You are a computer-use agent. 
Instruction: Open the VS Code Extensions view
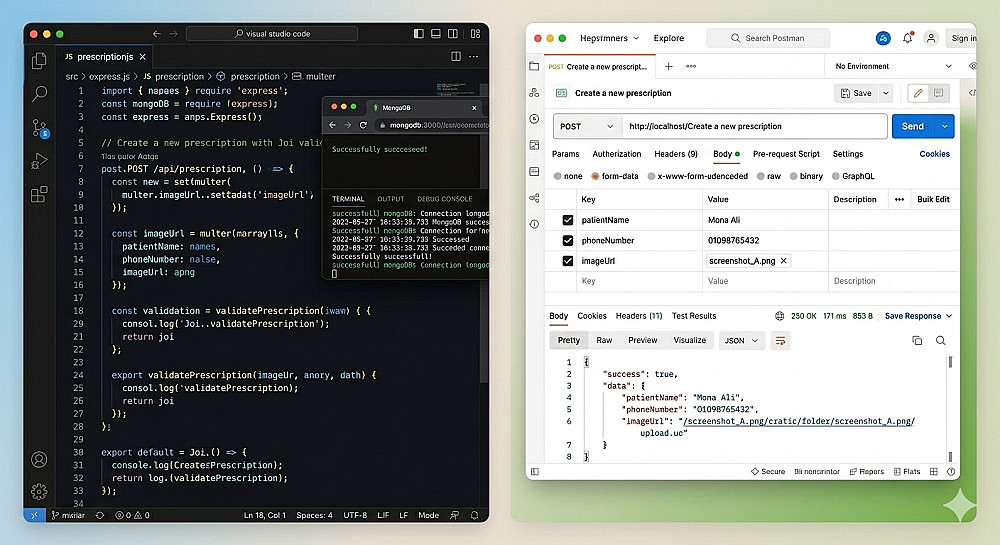40,194
